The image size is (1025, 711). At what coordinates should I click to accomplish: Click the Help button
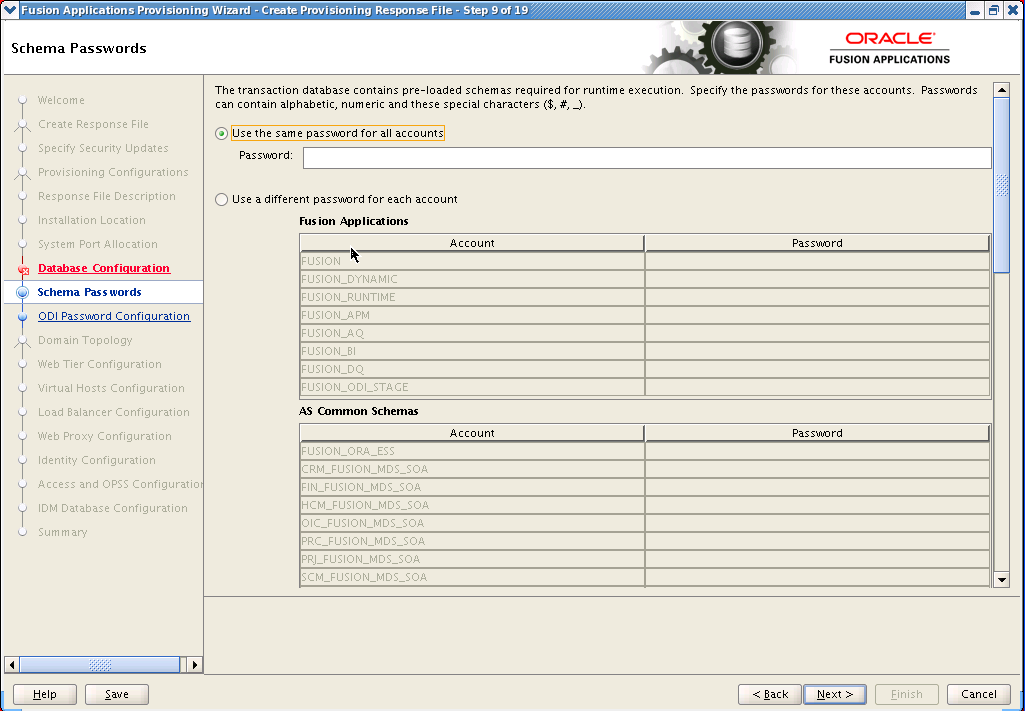coord(44,694)
